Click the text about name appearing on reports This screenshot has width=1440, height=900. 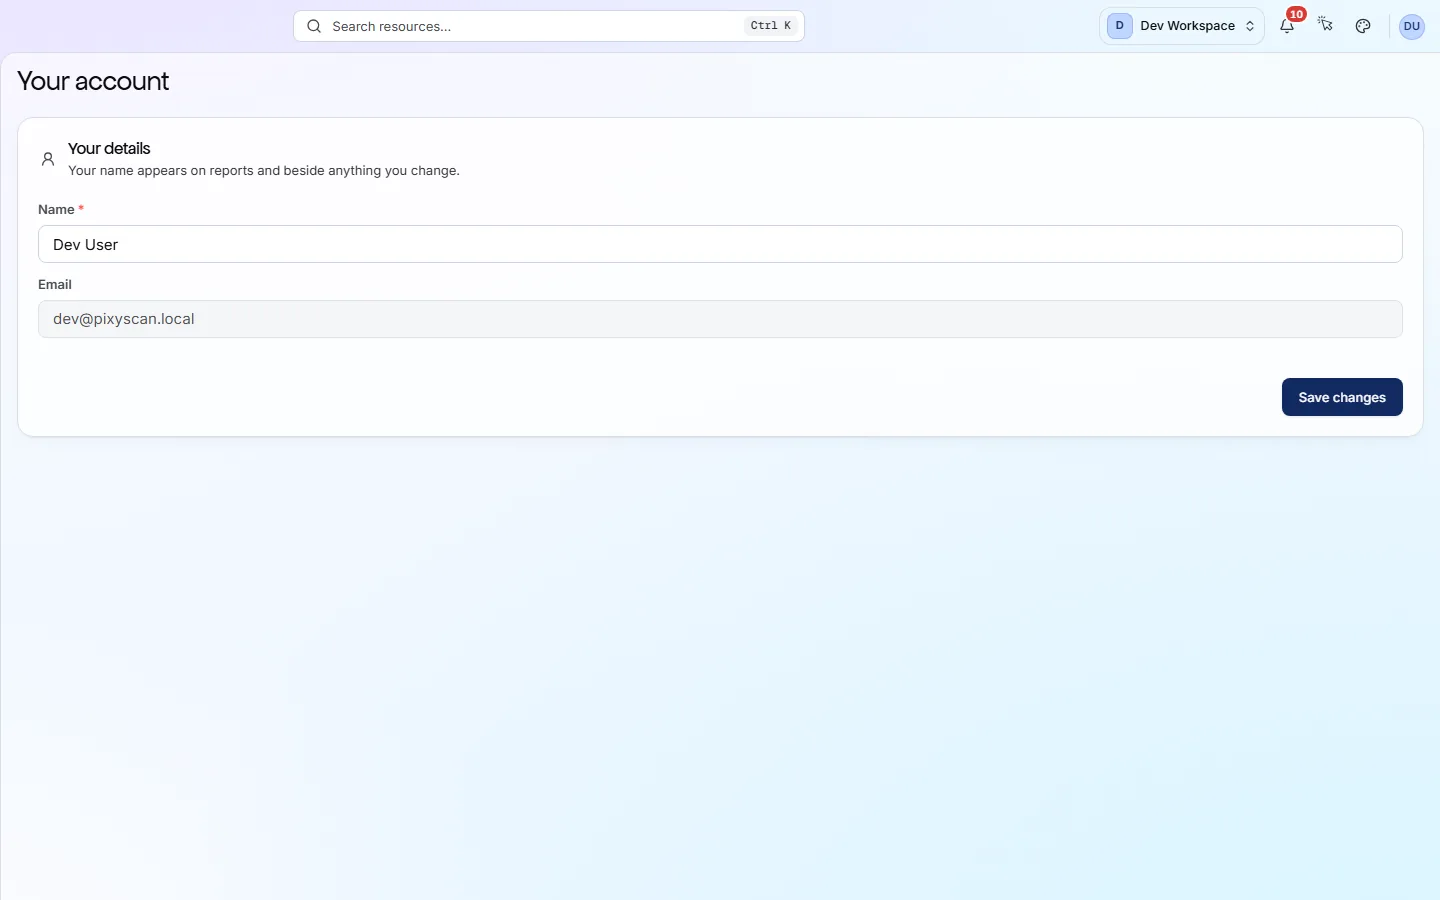(x=264, y=171)
